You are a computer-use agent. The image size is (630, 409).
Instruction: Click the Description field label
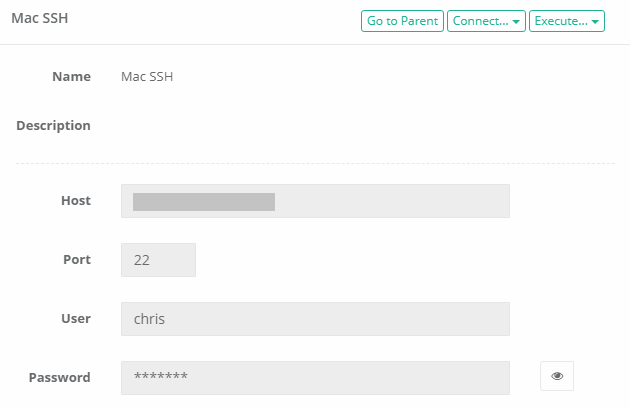(53, 126)
